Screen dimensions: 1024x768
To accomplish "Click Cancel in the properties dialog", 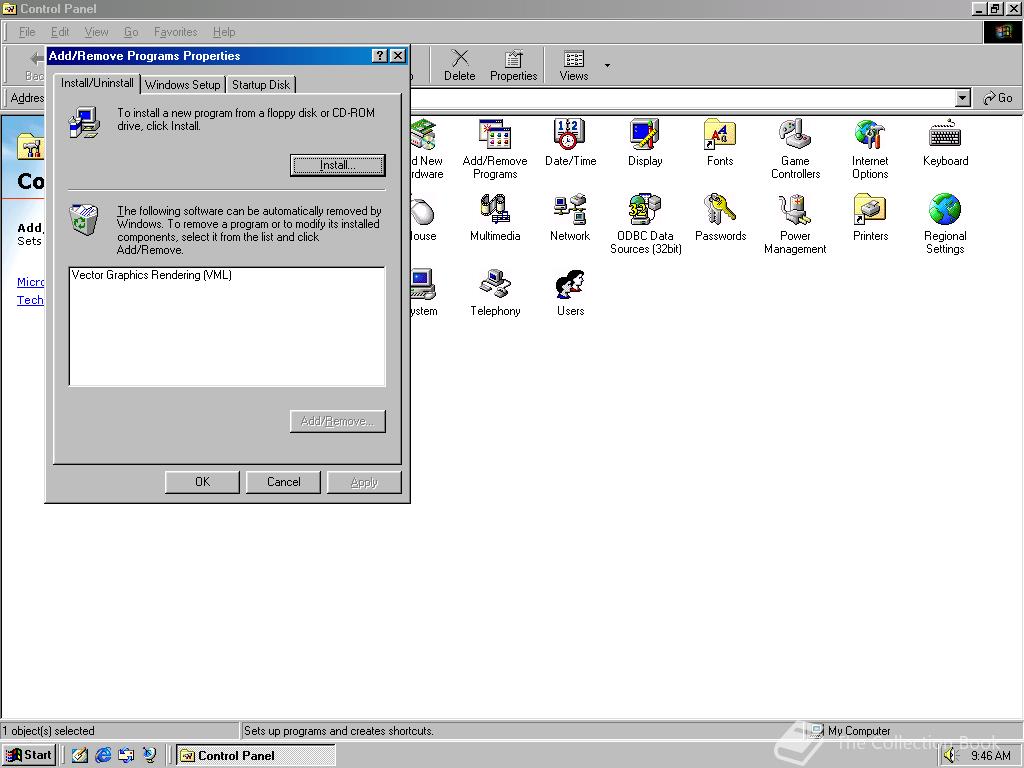I will [x=283, y=482].
